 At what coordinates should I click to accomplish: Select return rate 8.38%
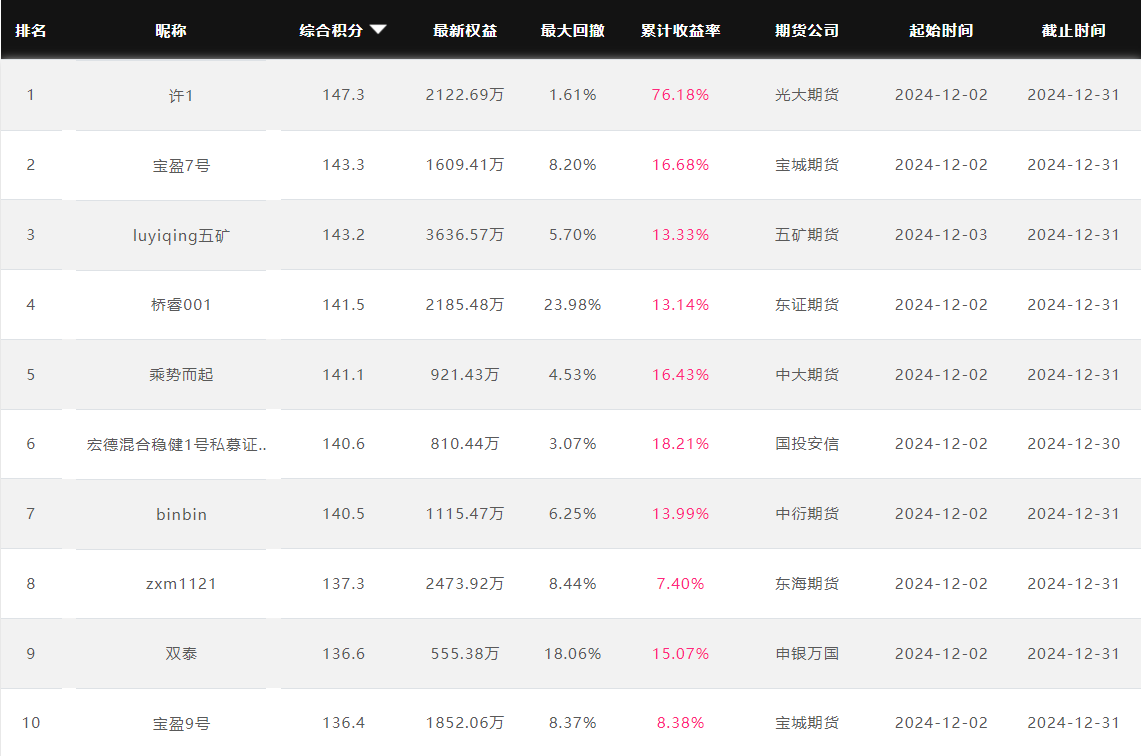(x=680, y=723)
